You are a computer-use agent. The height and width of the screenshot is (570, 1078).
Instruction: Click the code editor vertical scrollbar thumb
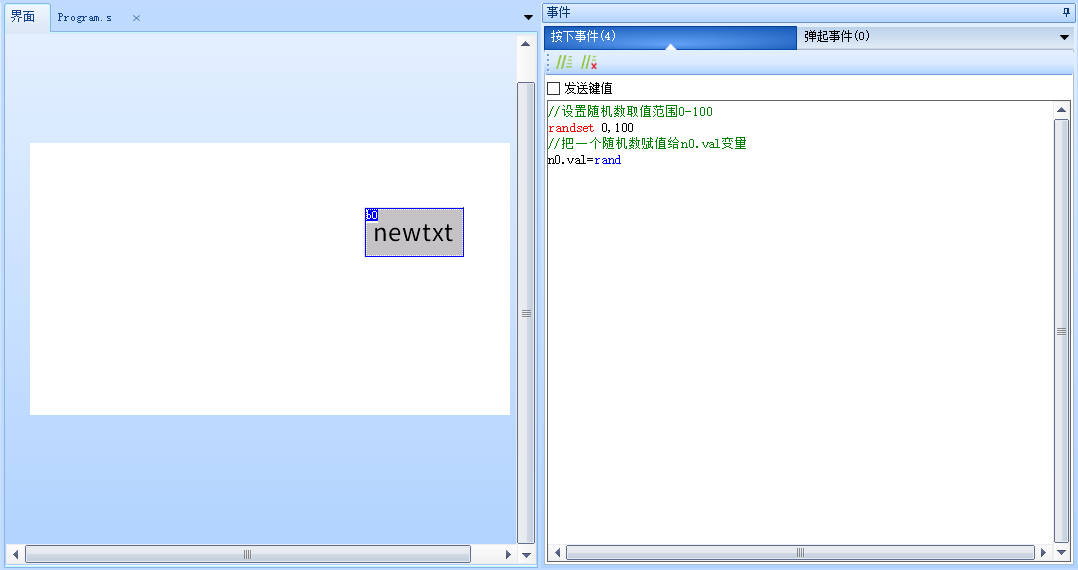tap(1061, 330)
